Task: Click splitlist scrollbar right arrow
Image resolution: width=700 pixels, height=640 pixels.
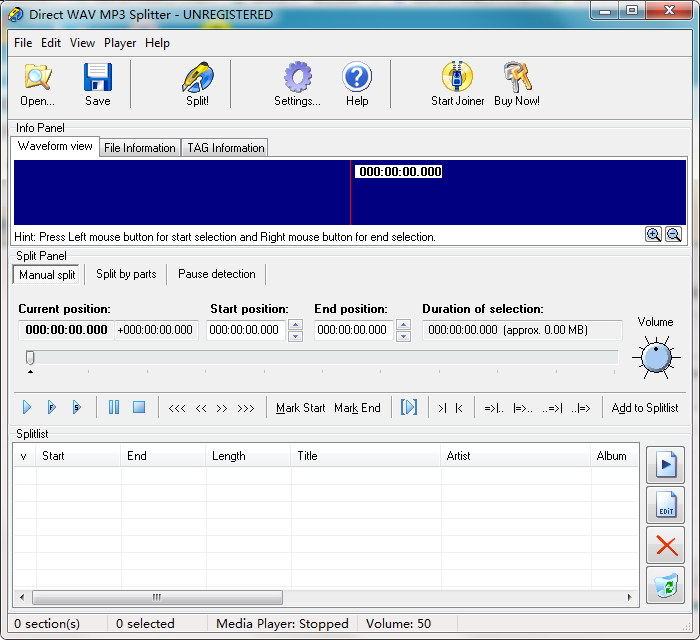Action: (630, 597)
